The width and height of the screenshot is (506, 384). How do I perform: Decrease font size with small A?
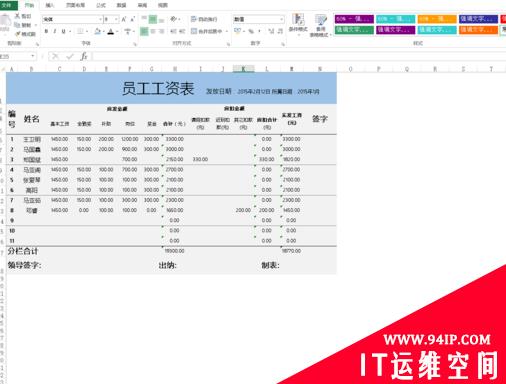133,19
